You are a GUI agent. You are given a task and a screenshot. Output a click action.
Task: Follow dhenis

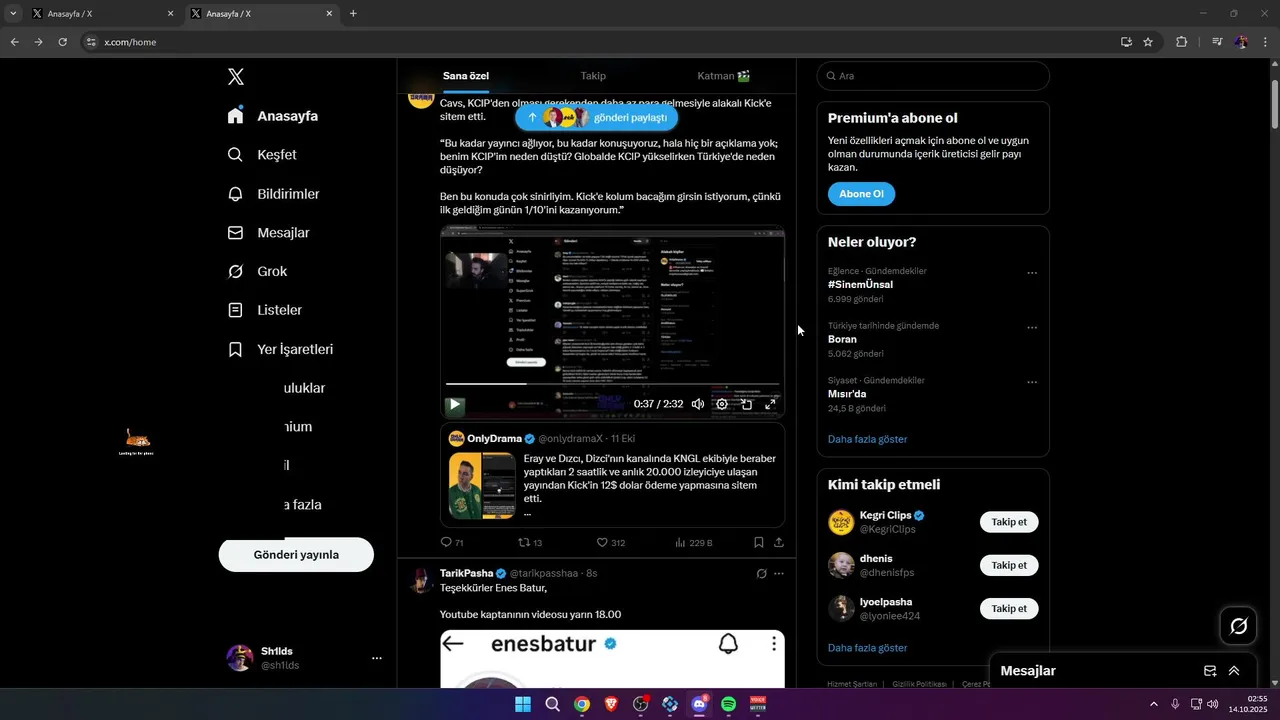[x=1009, y=565]
